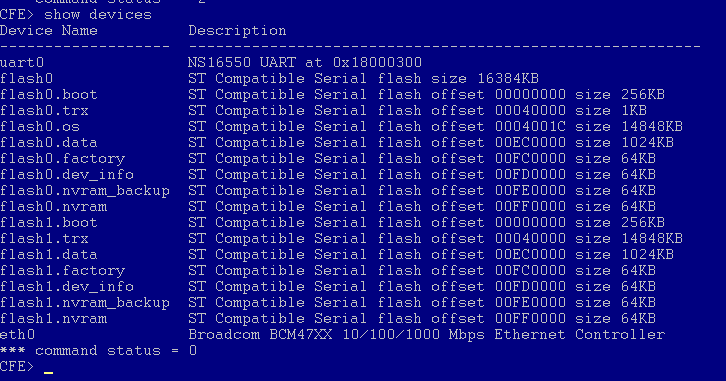
Task: Click the 'command status = 0' line
Action: point(98,350)
